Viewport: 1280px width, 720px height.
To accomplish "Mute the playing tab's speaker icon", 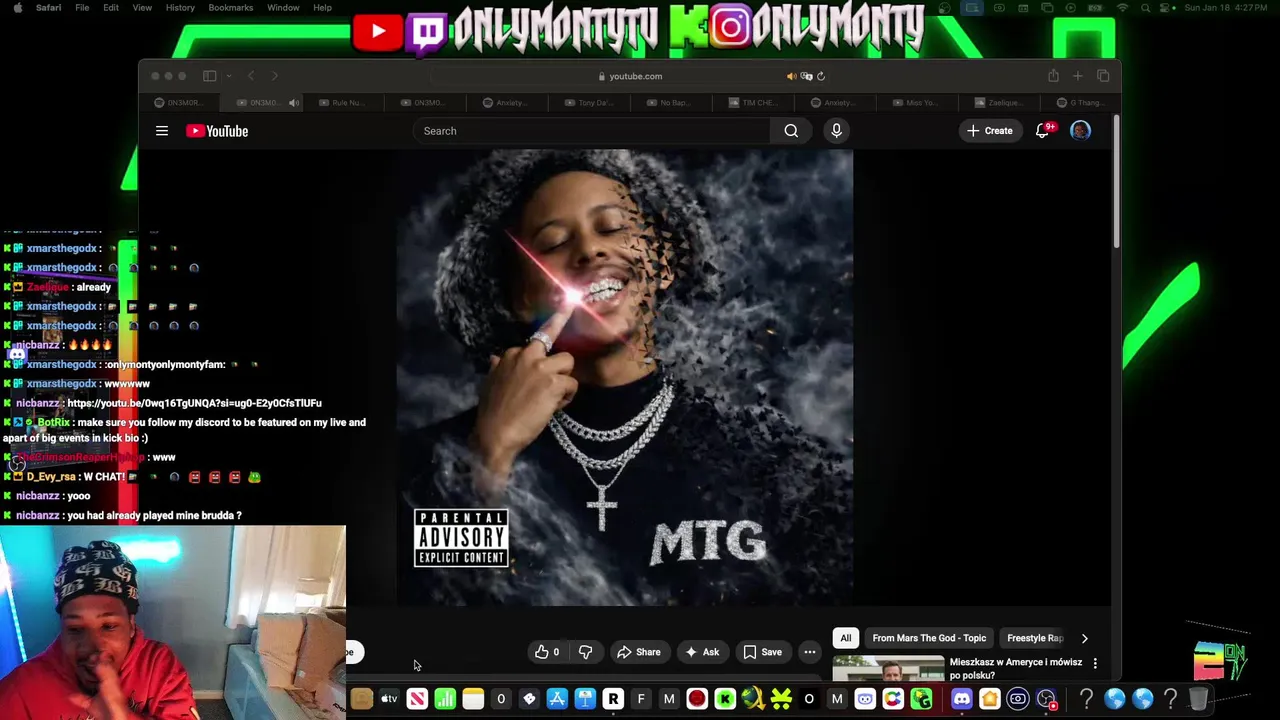I will coord(294,102).
